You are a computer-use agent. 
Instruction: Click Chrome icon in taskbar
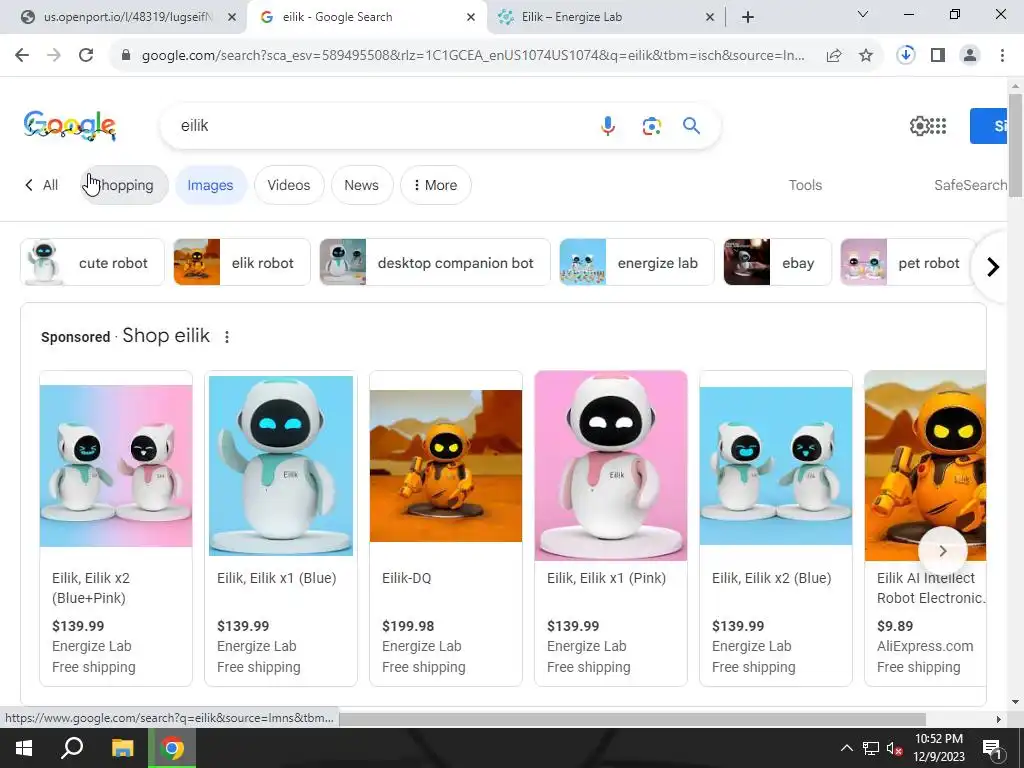172,748
